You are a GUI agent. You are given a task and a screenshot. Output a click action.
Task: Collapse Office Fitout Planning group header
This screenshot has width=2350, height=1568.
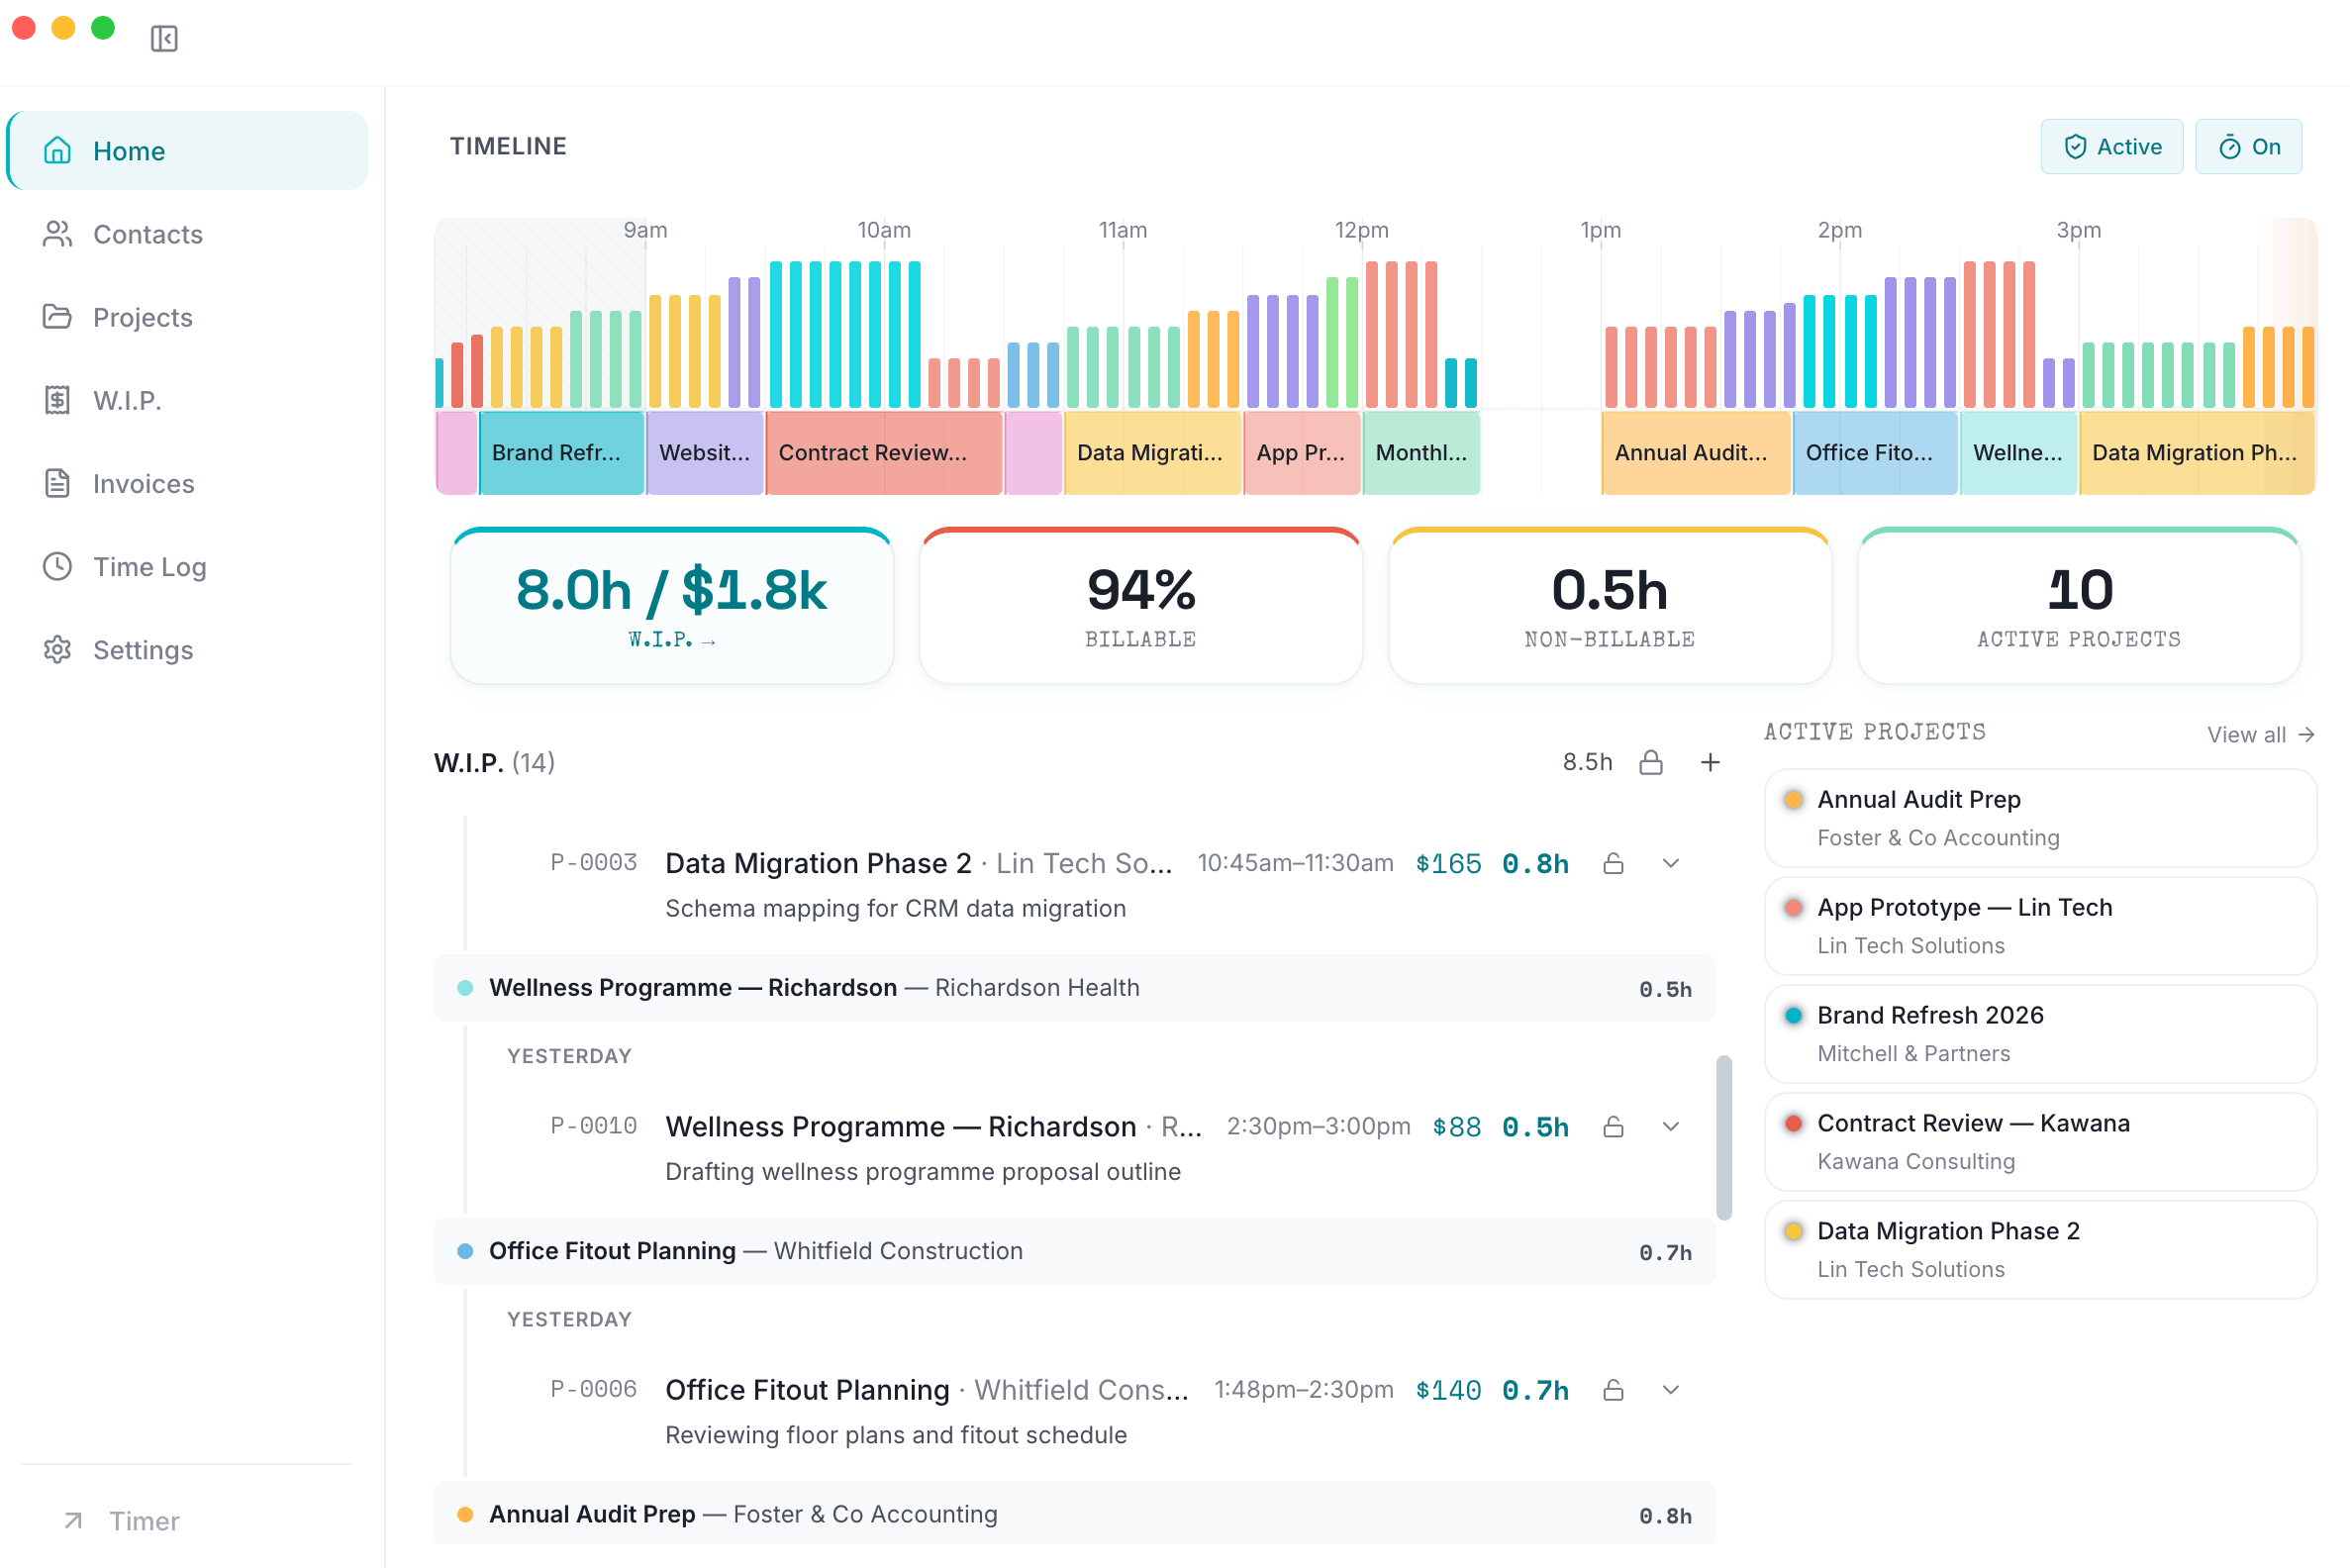(x=1074, y=1251)
